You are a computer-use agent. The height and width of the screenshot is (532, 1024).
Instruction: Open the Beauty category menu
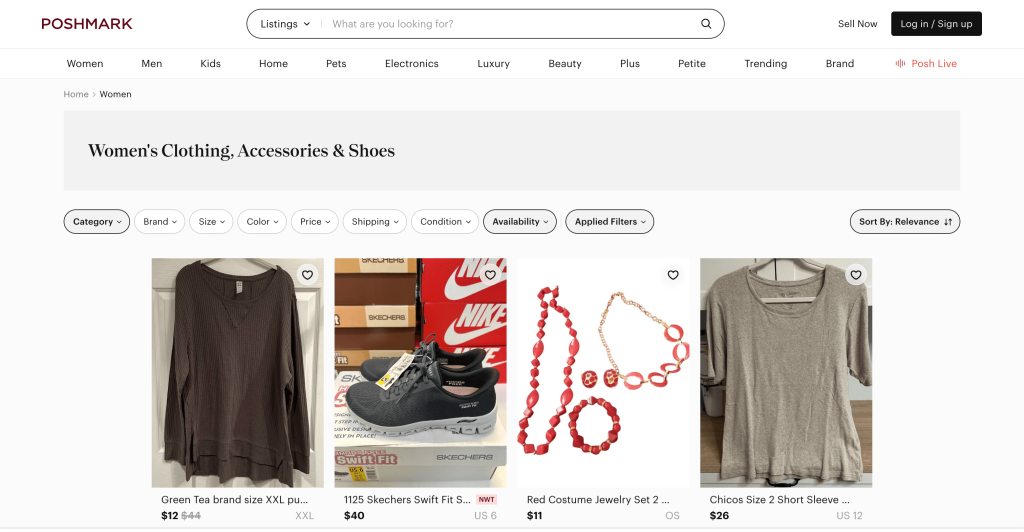pos(565,63)
